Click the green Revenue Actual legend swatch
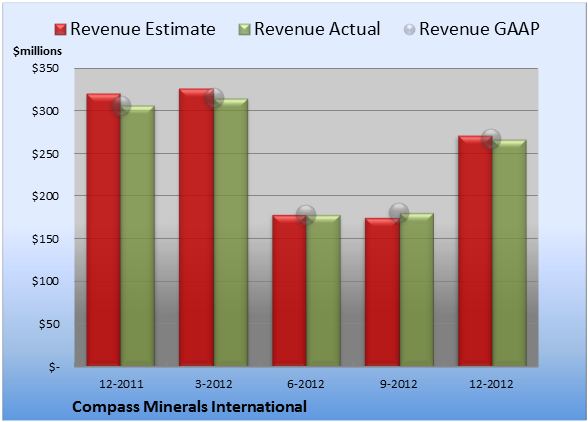 tap(244, 29)
